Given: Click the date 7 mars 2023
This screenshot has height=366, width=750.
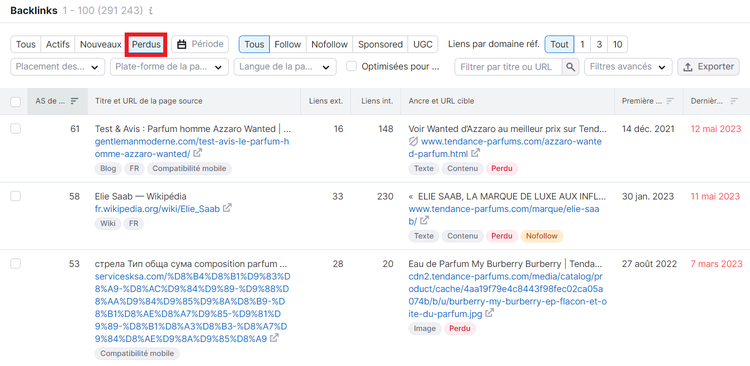Looking at the screenshot, I should pyautogui.click(x=717, y=264).
